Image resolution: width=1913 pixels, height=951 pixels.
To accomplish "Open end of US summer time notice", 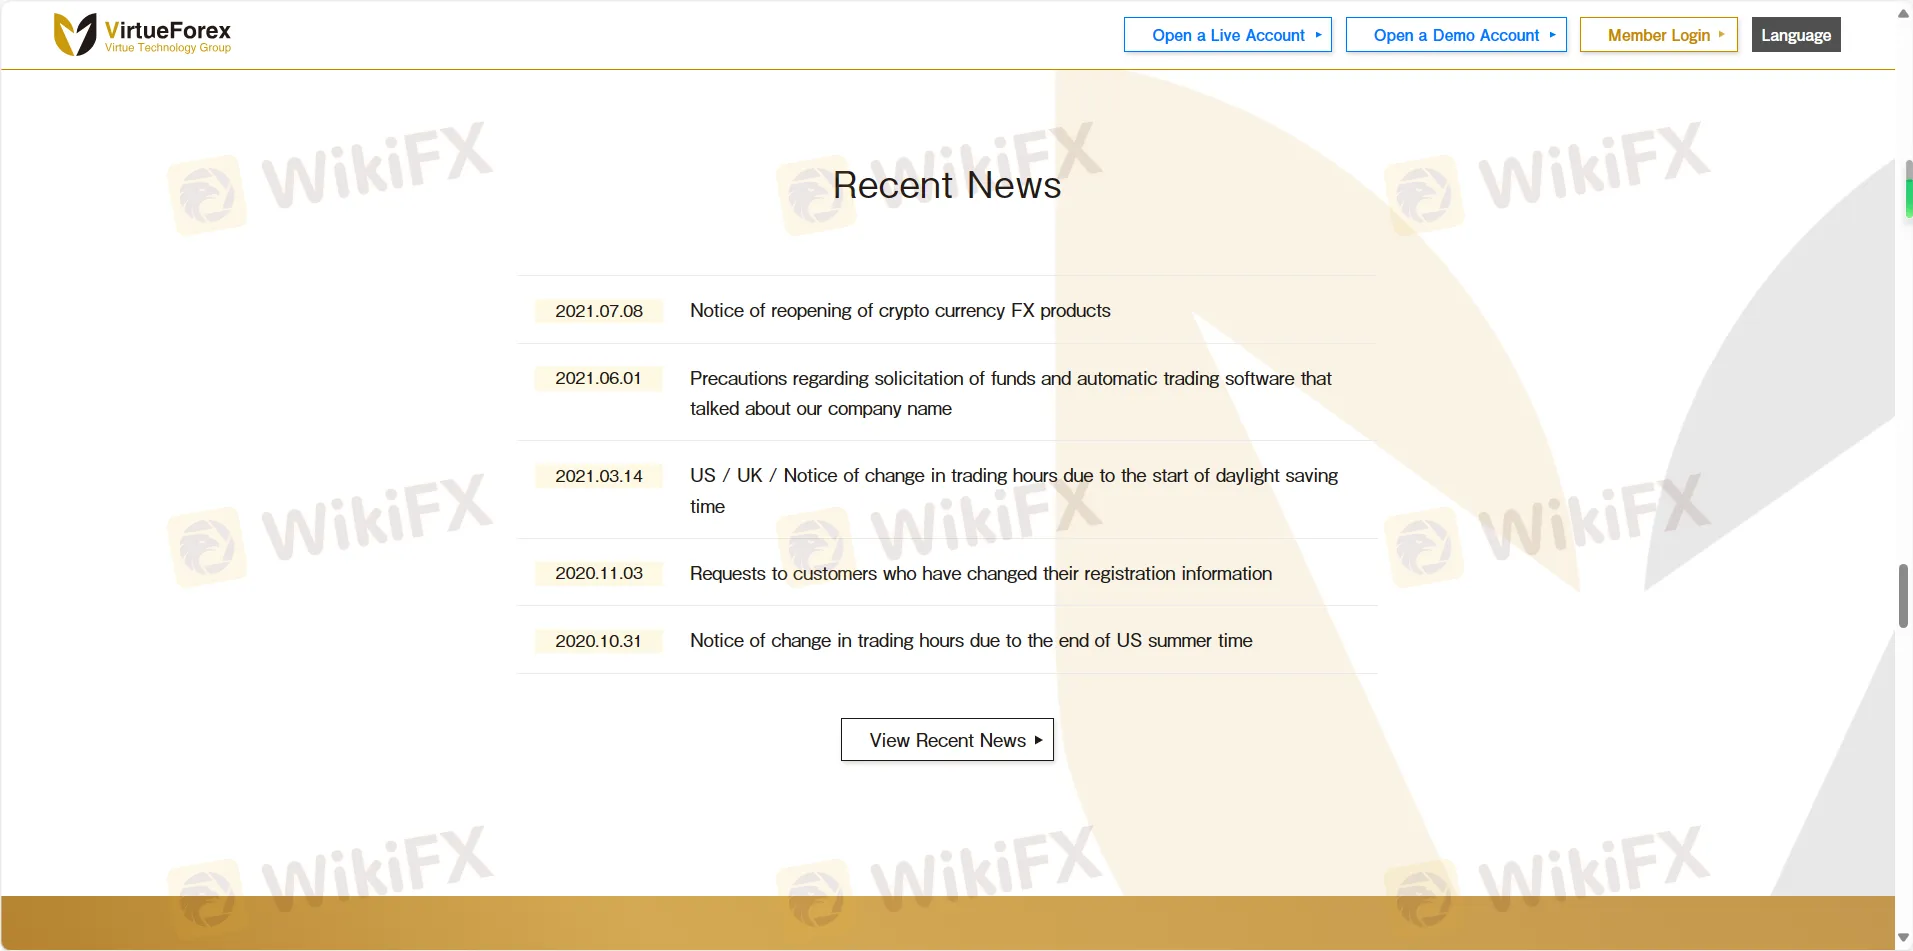I will pyautogui.click(x=970, y=641).
